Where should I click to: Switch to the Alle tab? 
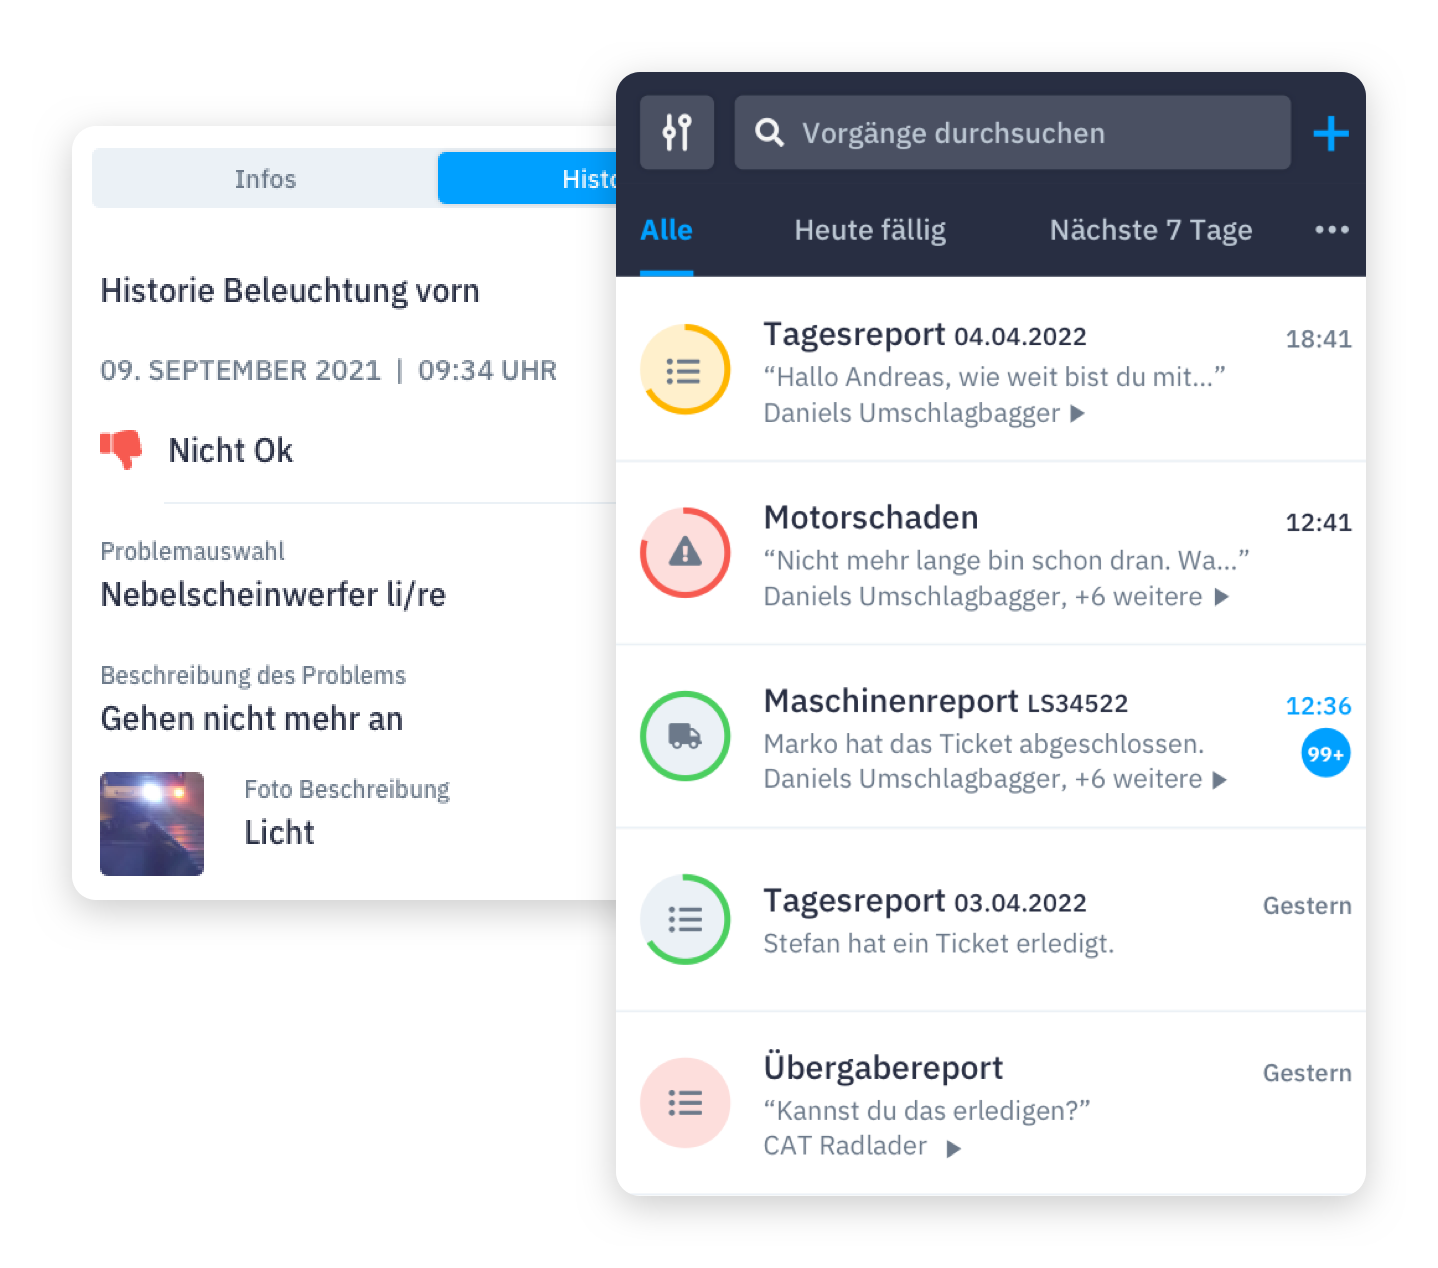click(666, 231)
